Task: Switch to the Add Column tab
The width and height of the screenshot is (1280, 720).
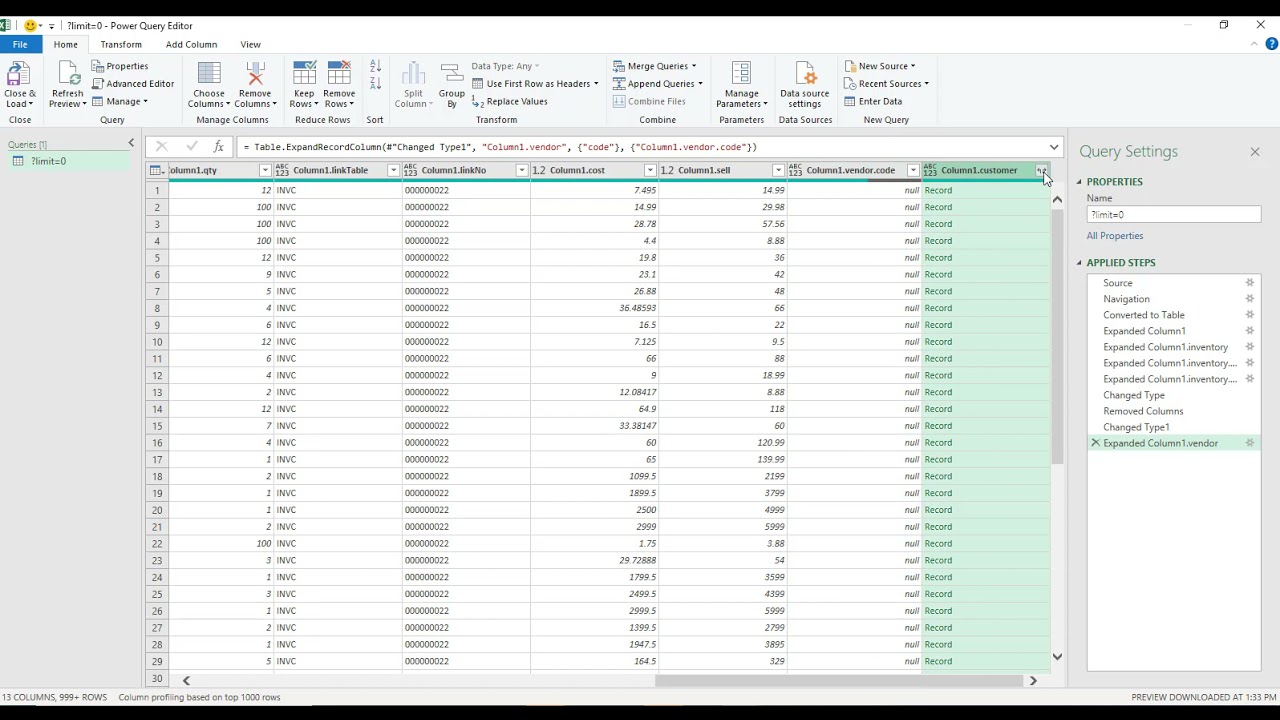Action: [191, 45]
